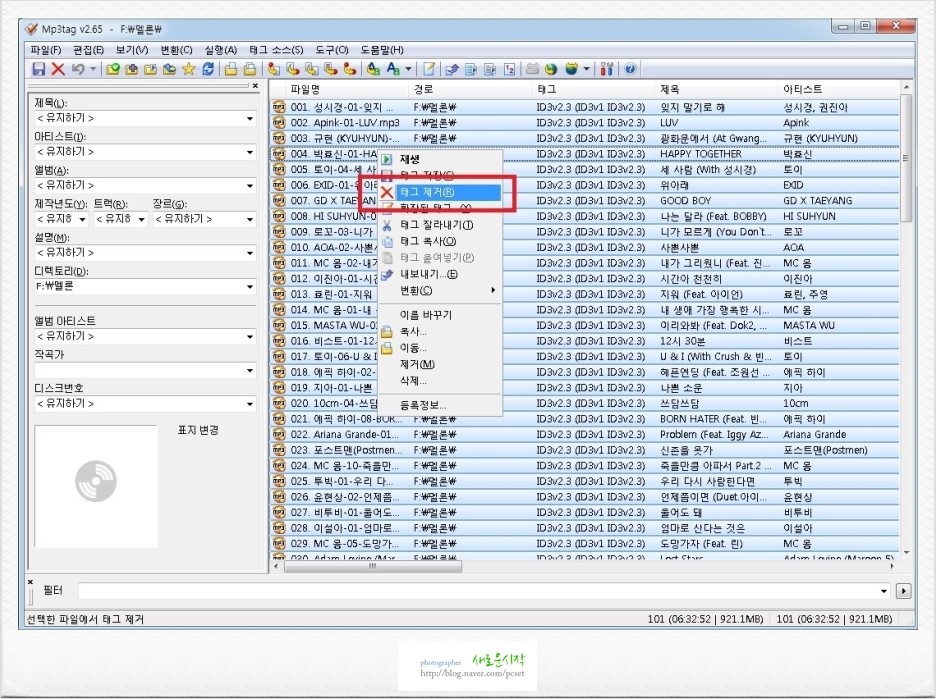This screenshot has width=936, height=699.
Task: Open the 파일(F) menu
Action: point(45,50)
